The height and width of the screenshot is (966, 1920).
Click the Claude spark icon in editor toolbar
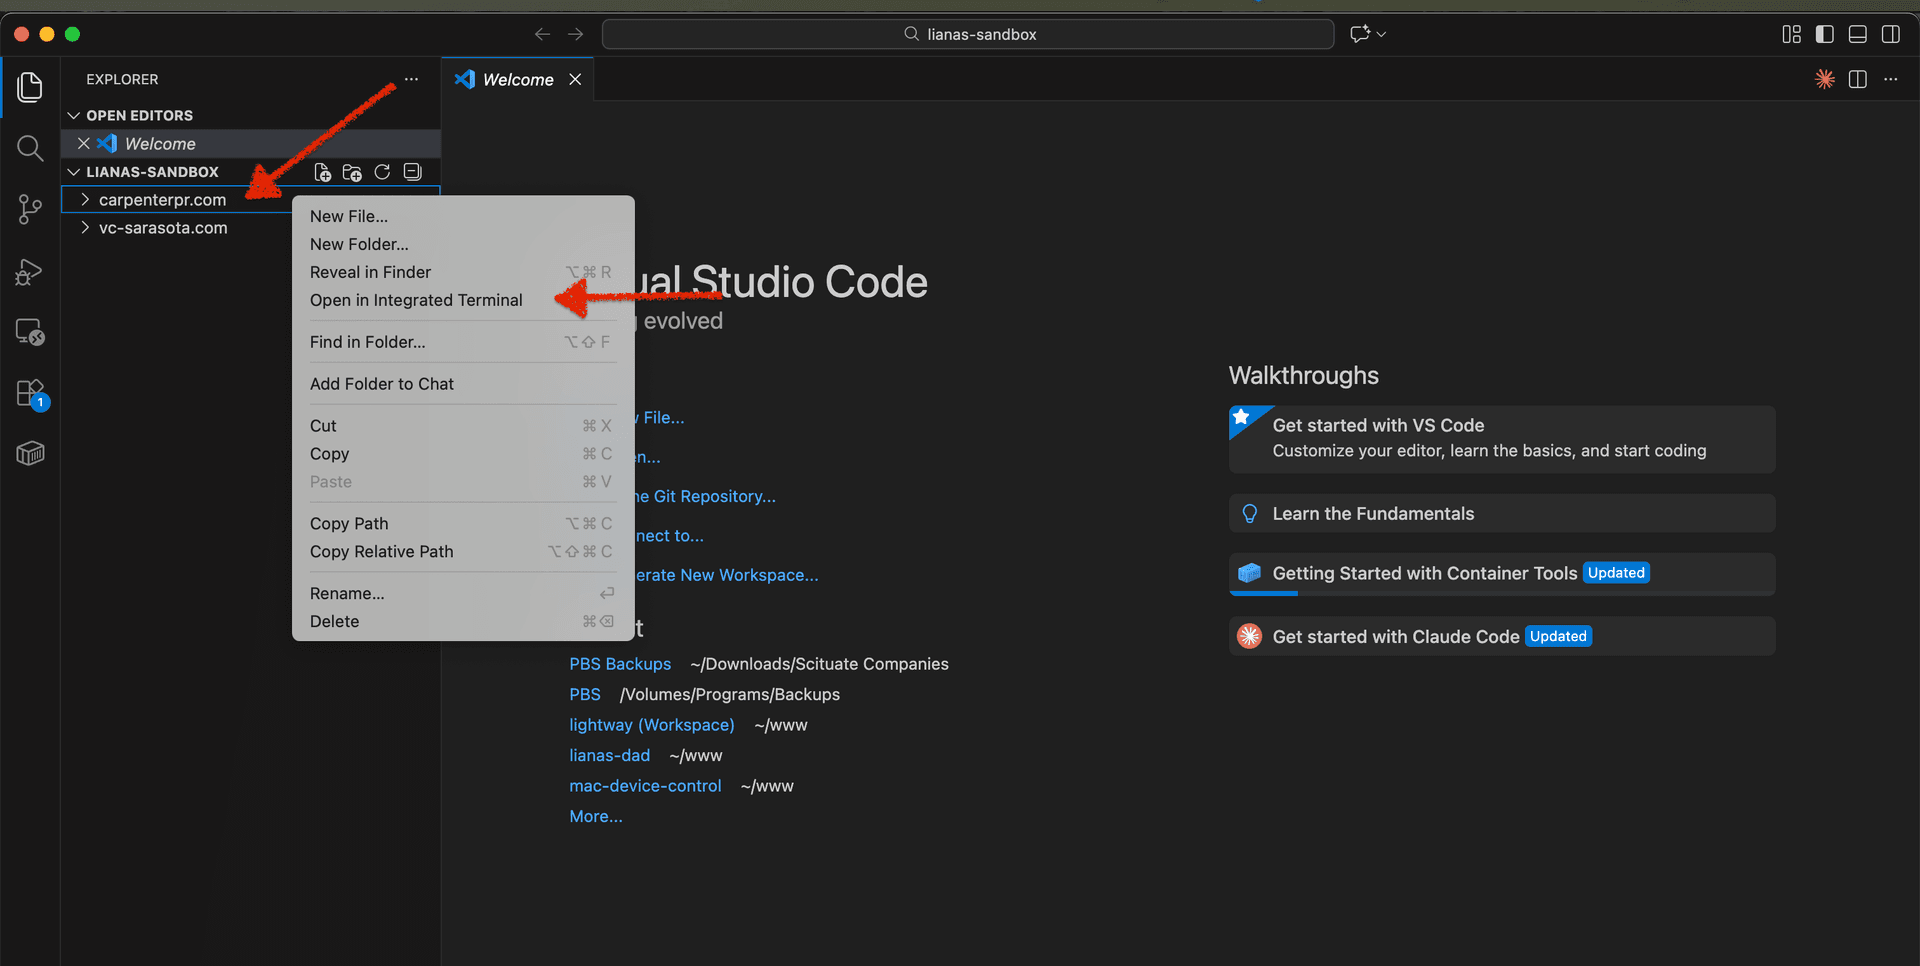point(1825,79)
